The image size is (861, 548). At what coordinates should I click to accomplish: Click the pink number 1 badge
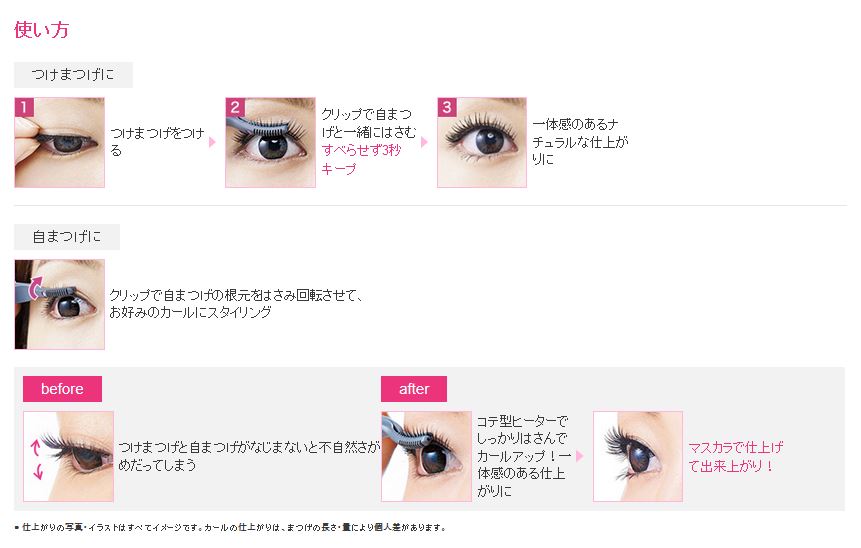coord(24,107)
